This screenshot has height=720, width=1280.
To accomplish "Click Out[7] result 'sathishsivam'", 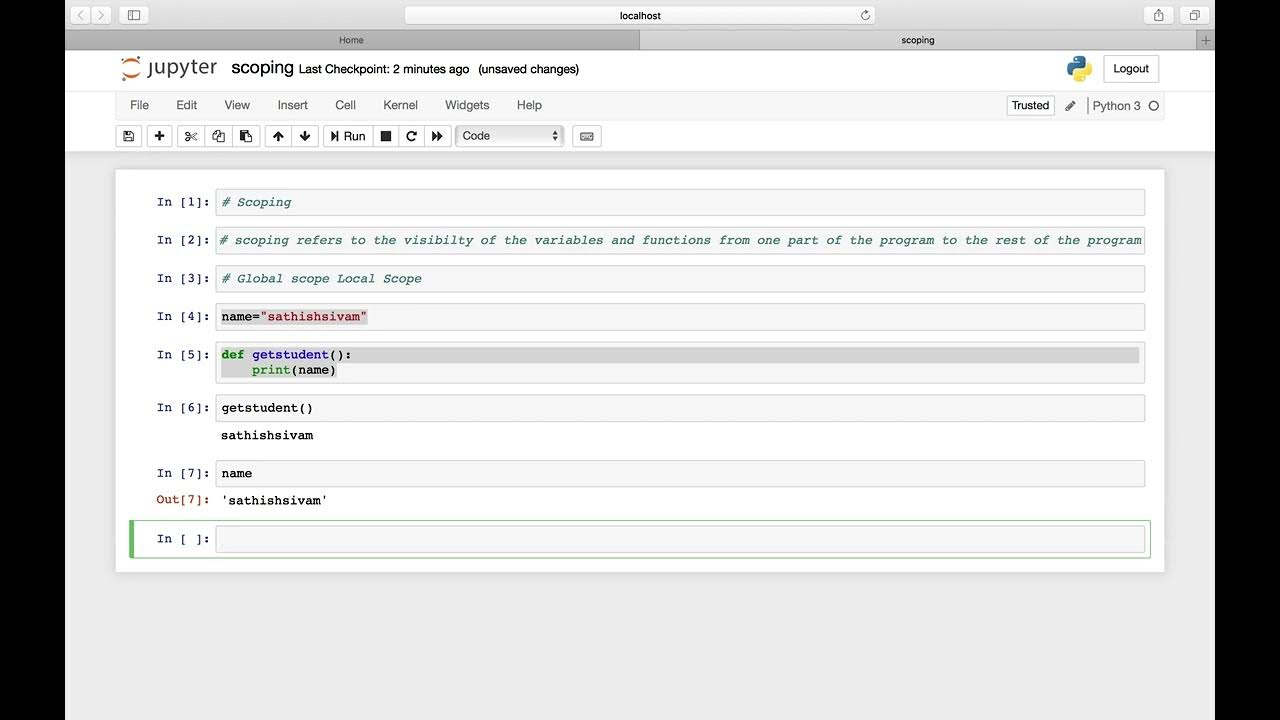I will click(274, 500).
